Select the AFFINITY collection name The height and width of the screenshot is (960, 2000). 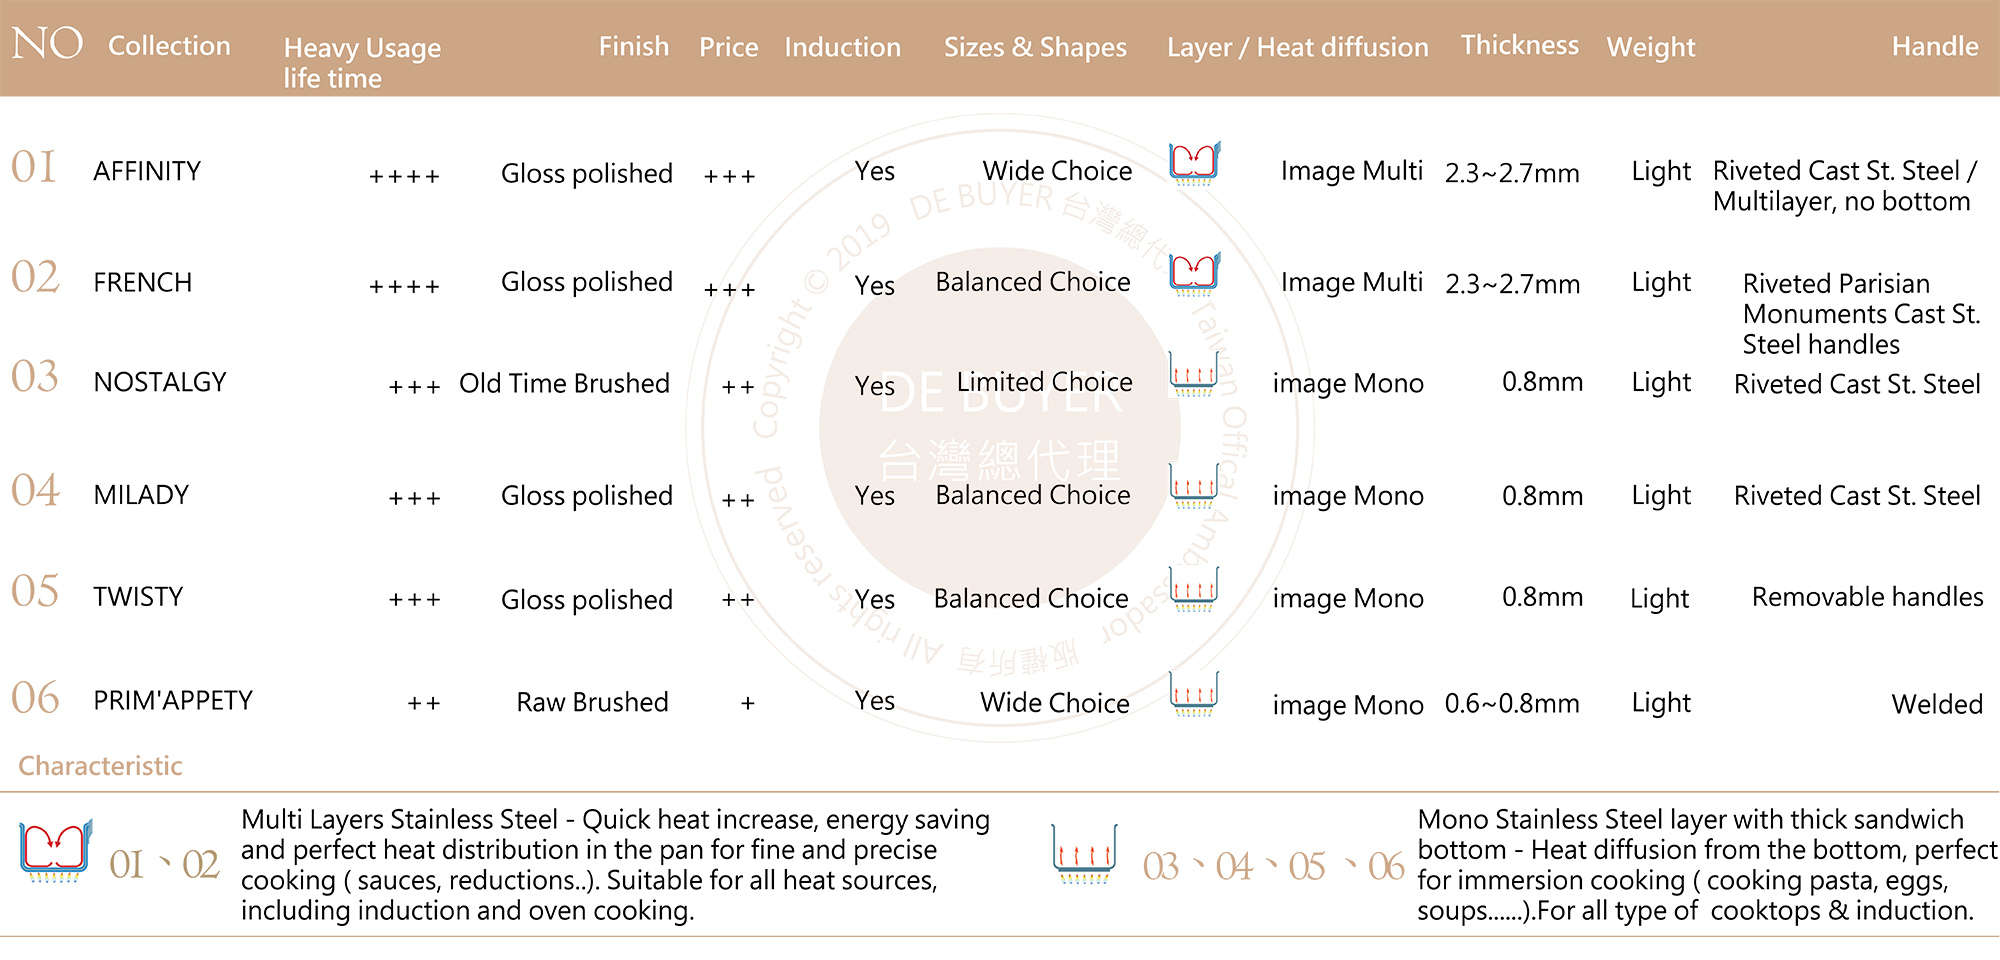[x=147, y=171]
